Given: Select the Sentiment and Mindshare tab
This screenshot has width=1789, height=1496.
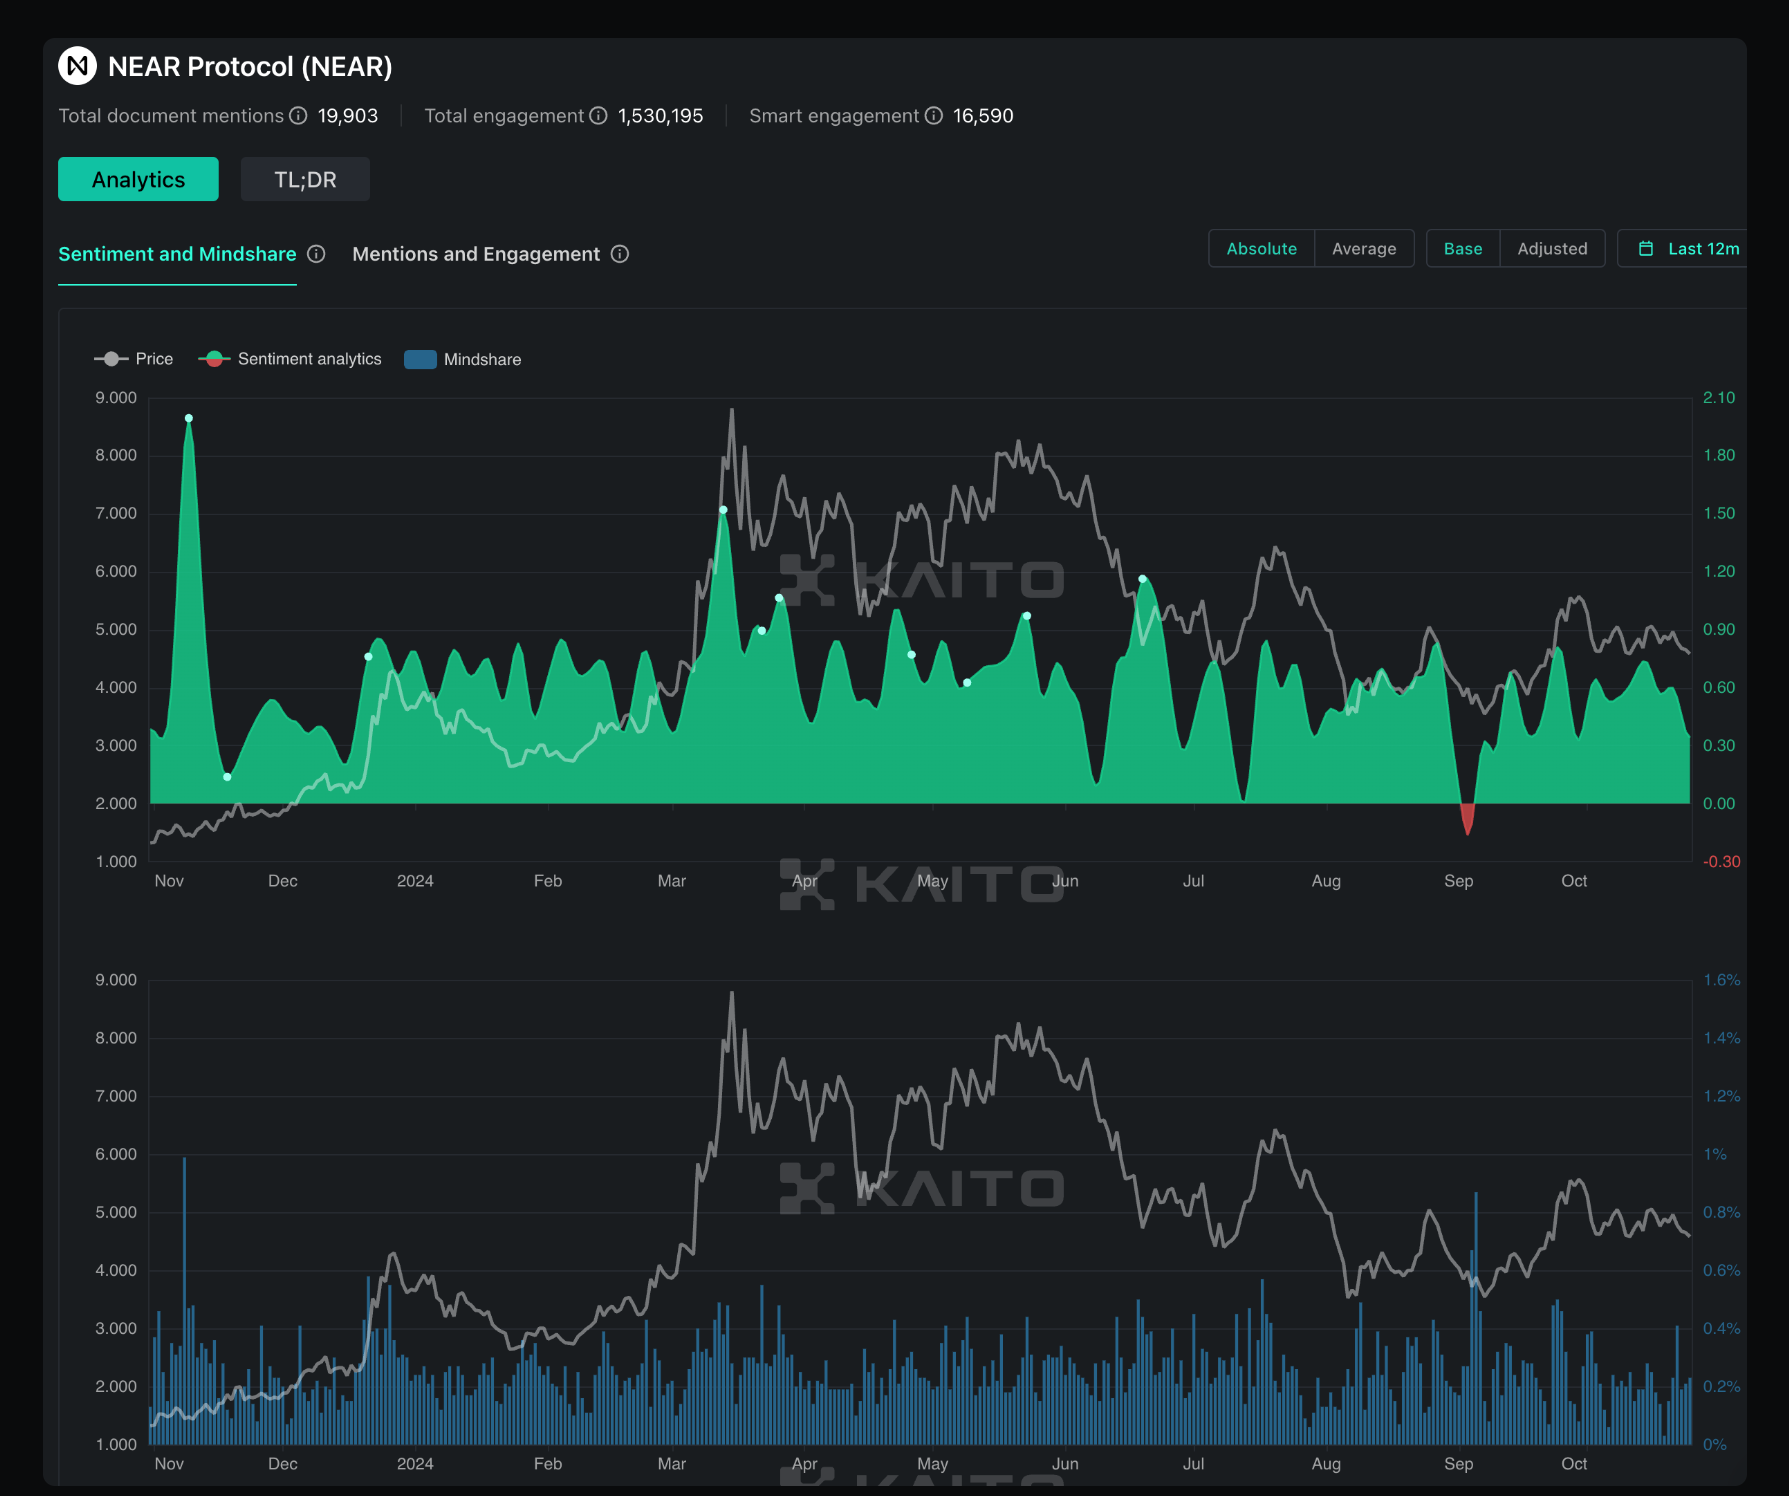Looking at the screenshot, I should [x=177, y=254].
